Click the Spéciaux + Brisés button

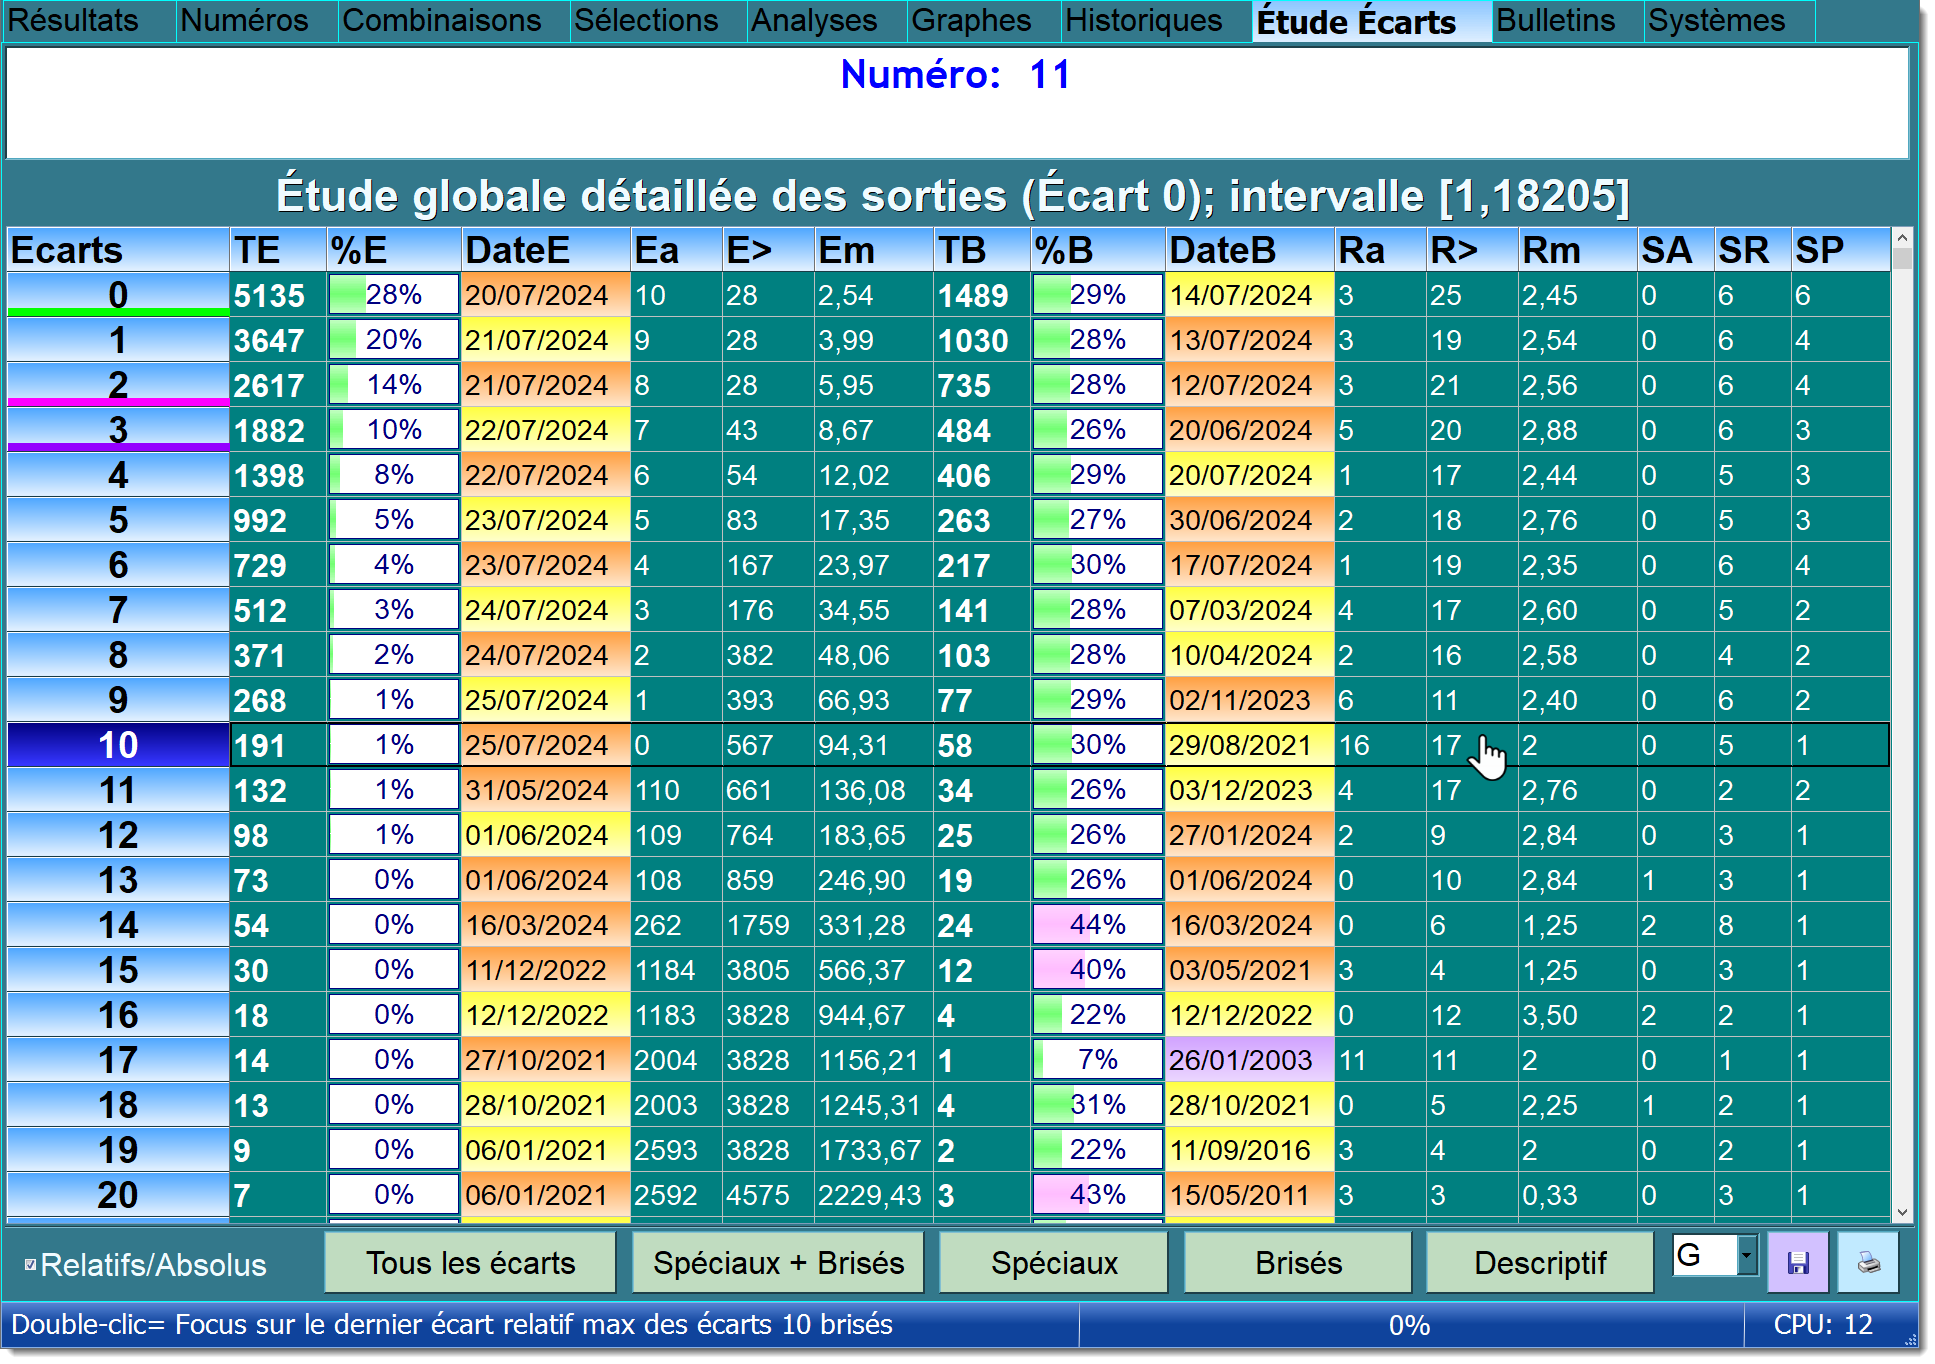pyautogui.click(x=778, y=1263)
